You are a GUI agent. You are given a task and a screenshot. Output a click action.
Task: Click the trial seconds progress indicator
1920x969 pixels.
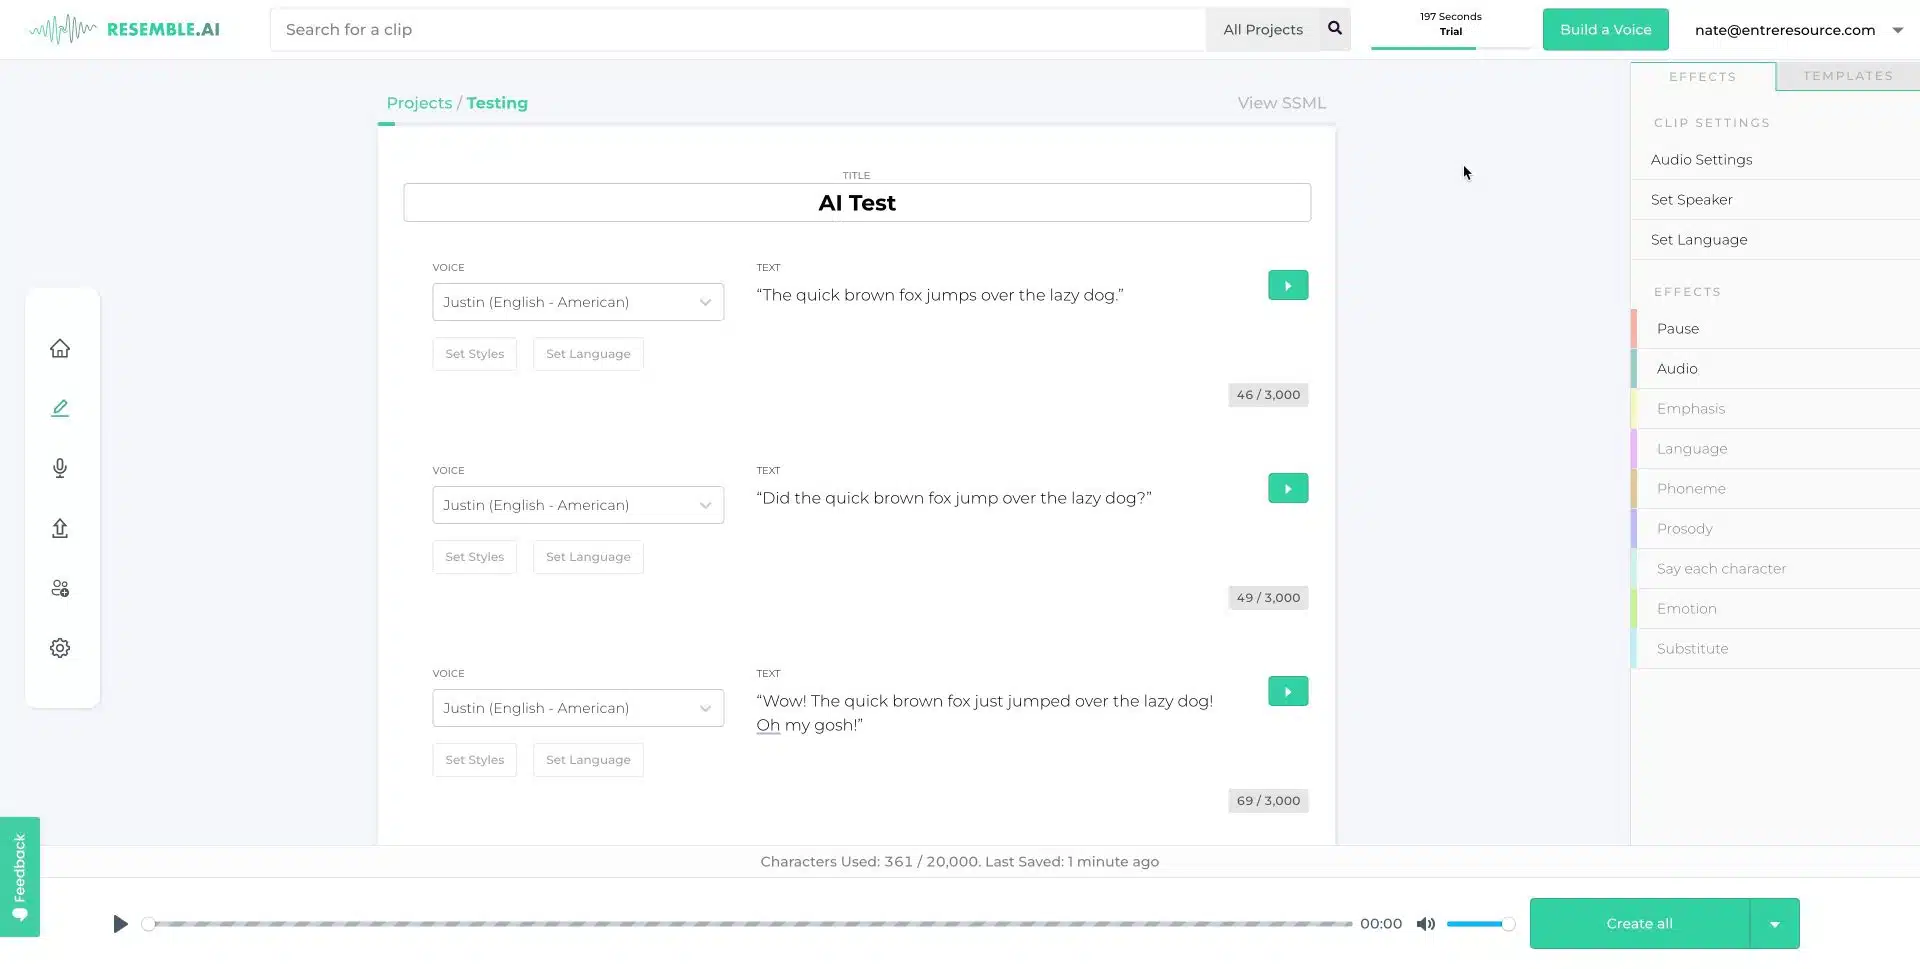click(1450, 29)
